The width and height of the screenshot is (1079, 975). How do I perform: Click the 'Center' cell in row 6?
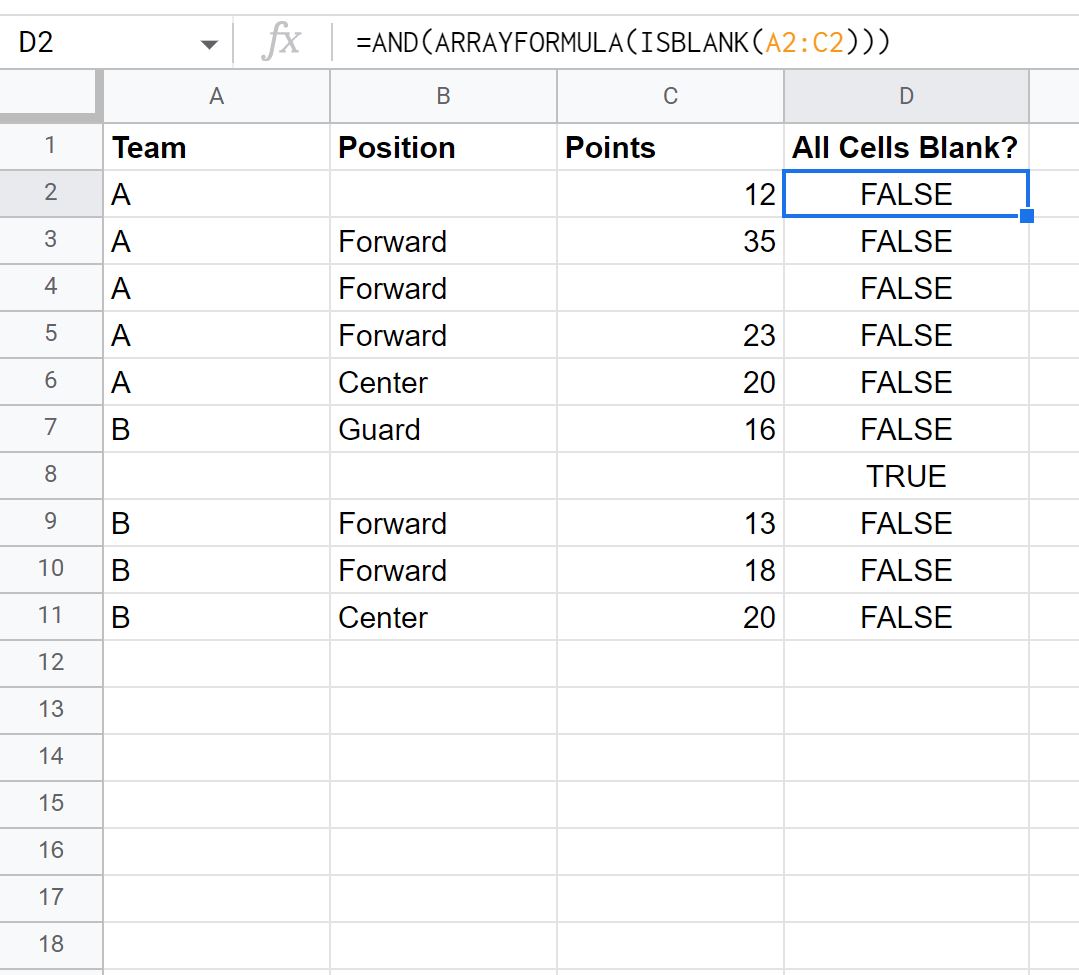pyautogui.click(x=443, y=383)
